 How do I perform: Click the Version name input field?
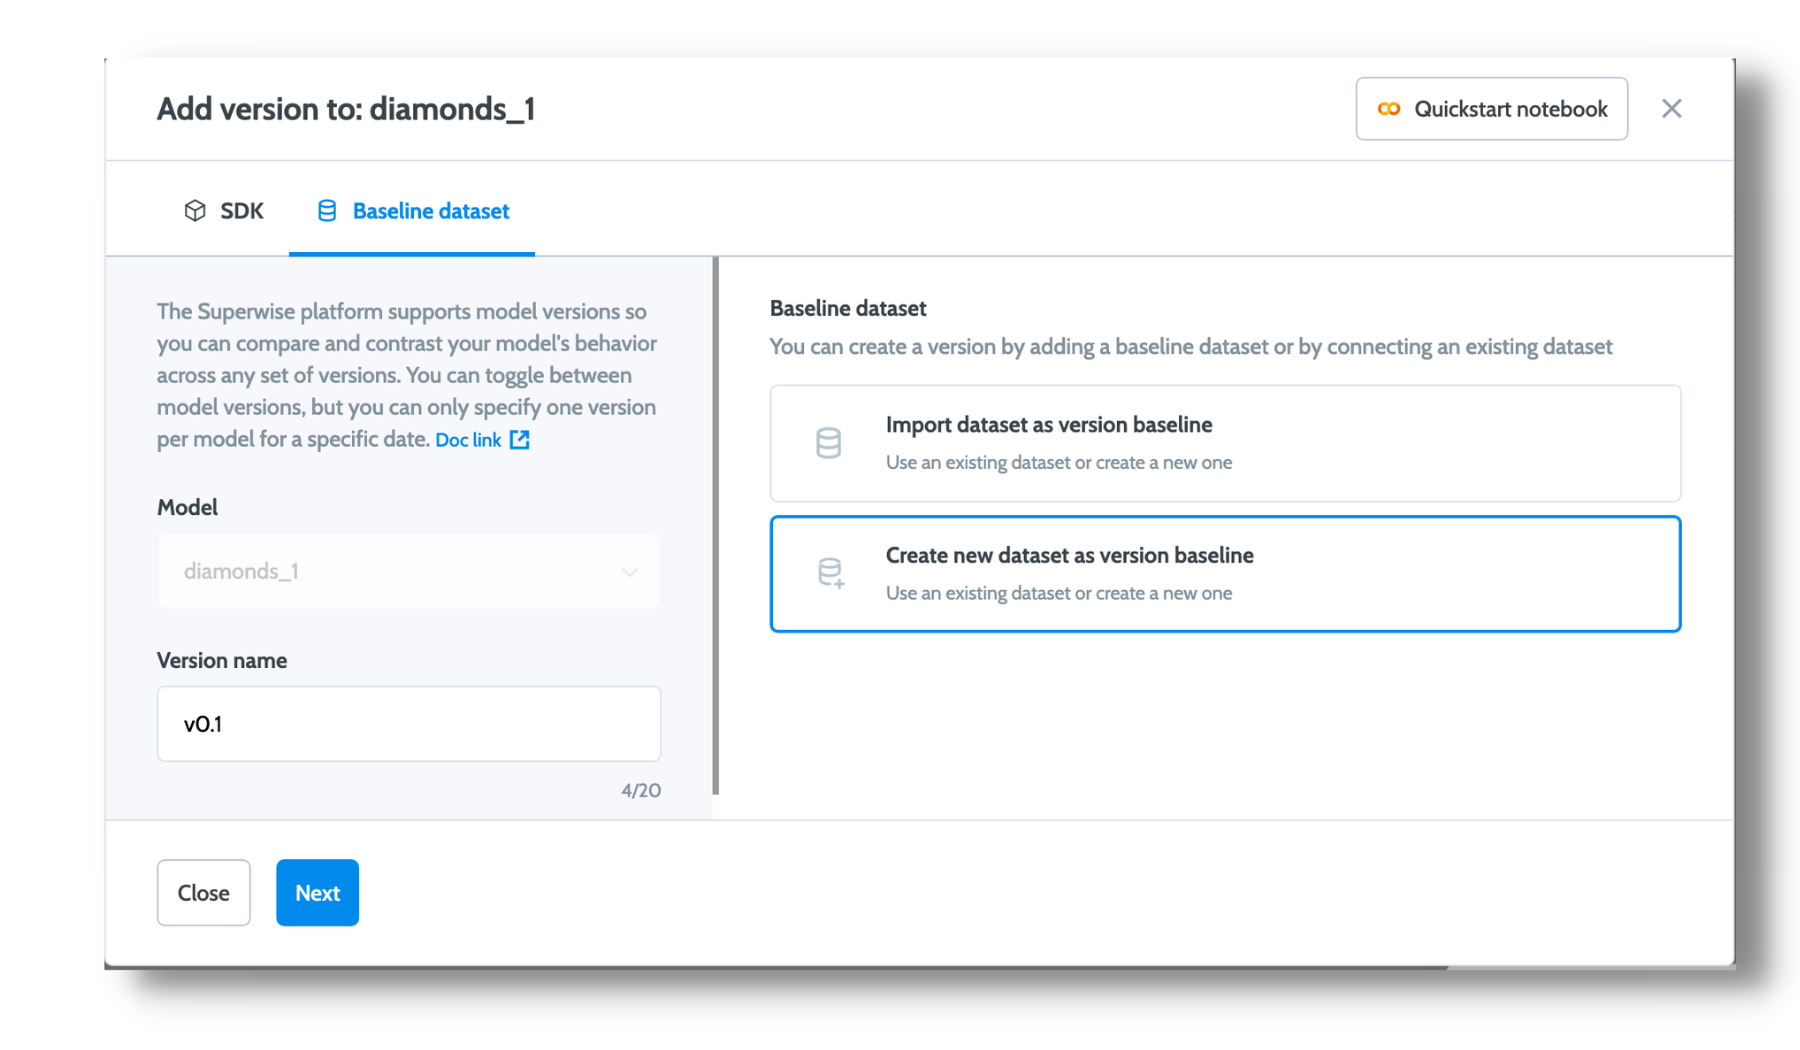tap(408, 724)
